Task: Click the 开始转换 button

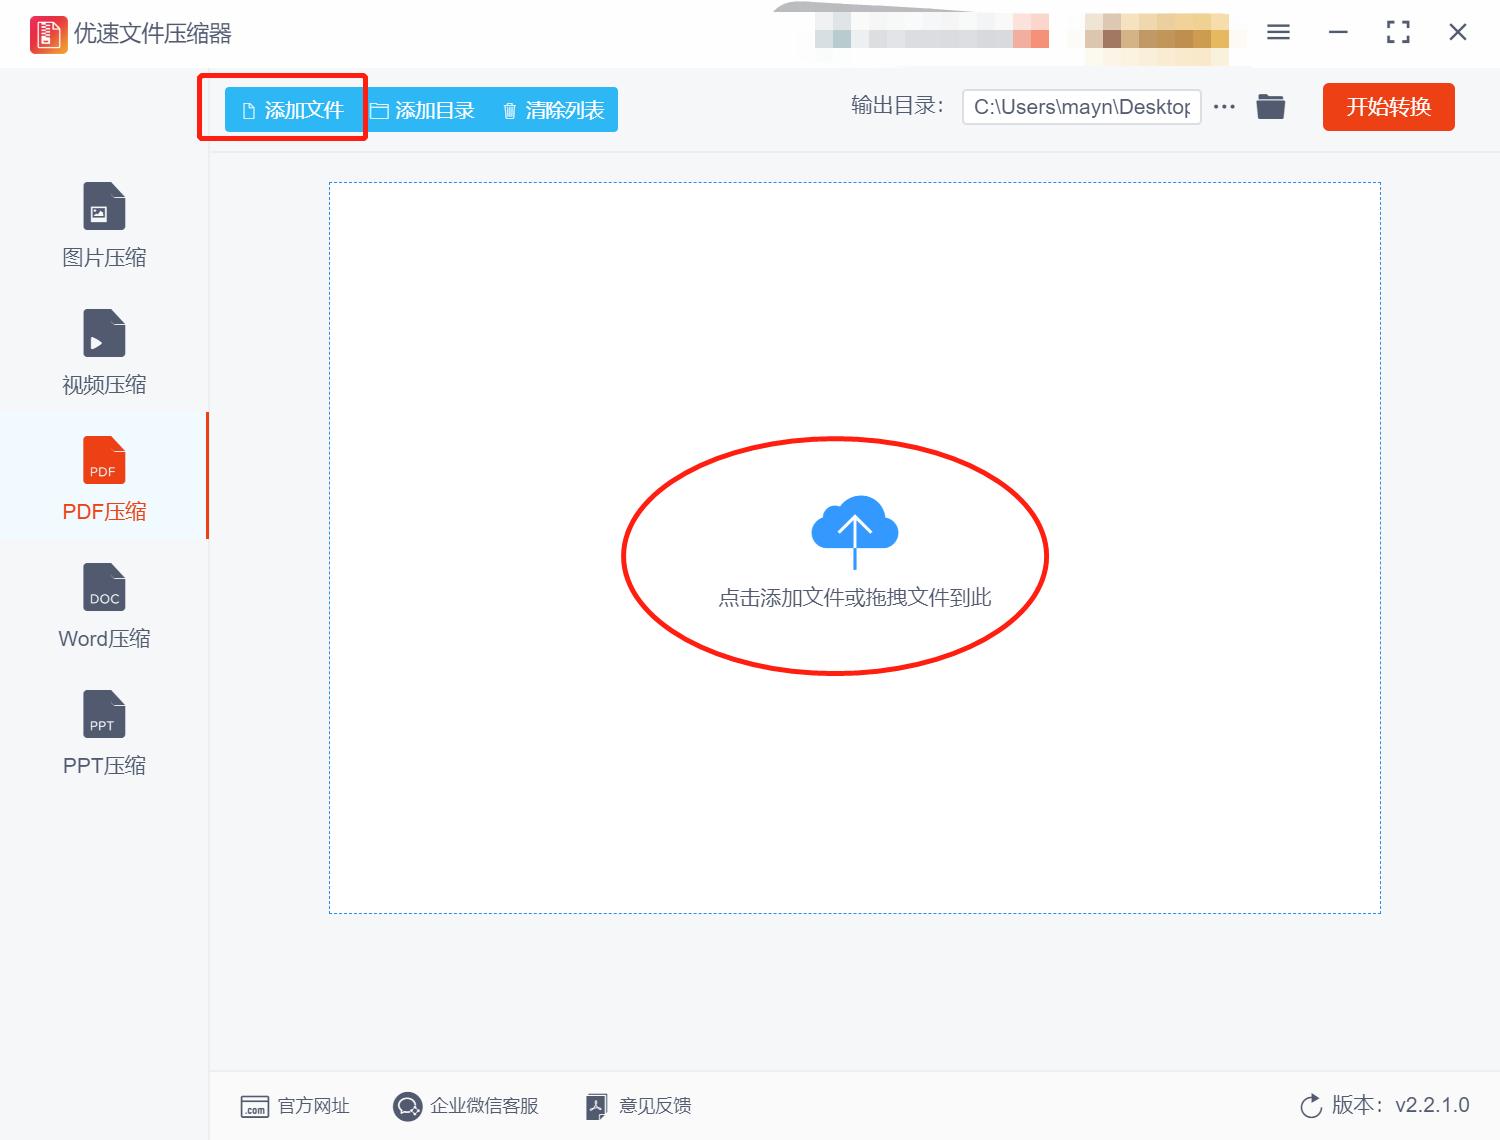Action: (x=1388, y=106)
